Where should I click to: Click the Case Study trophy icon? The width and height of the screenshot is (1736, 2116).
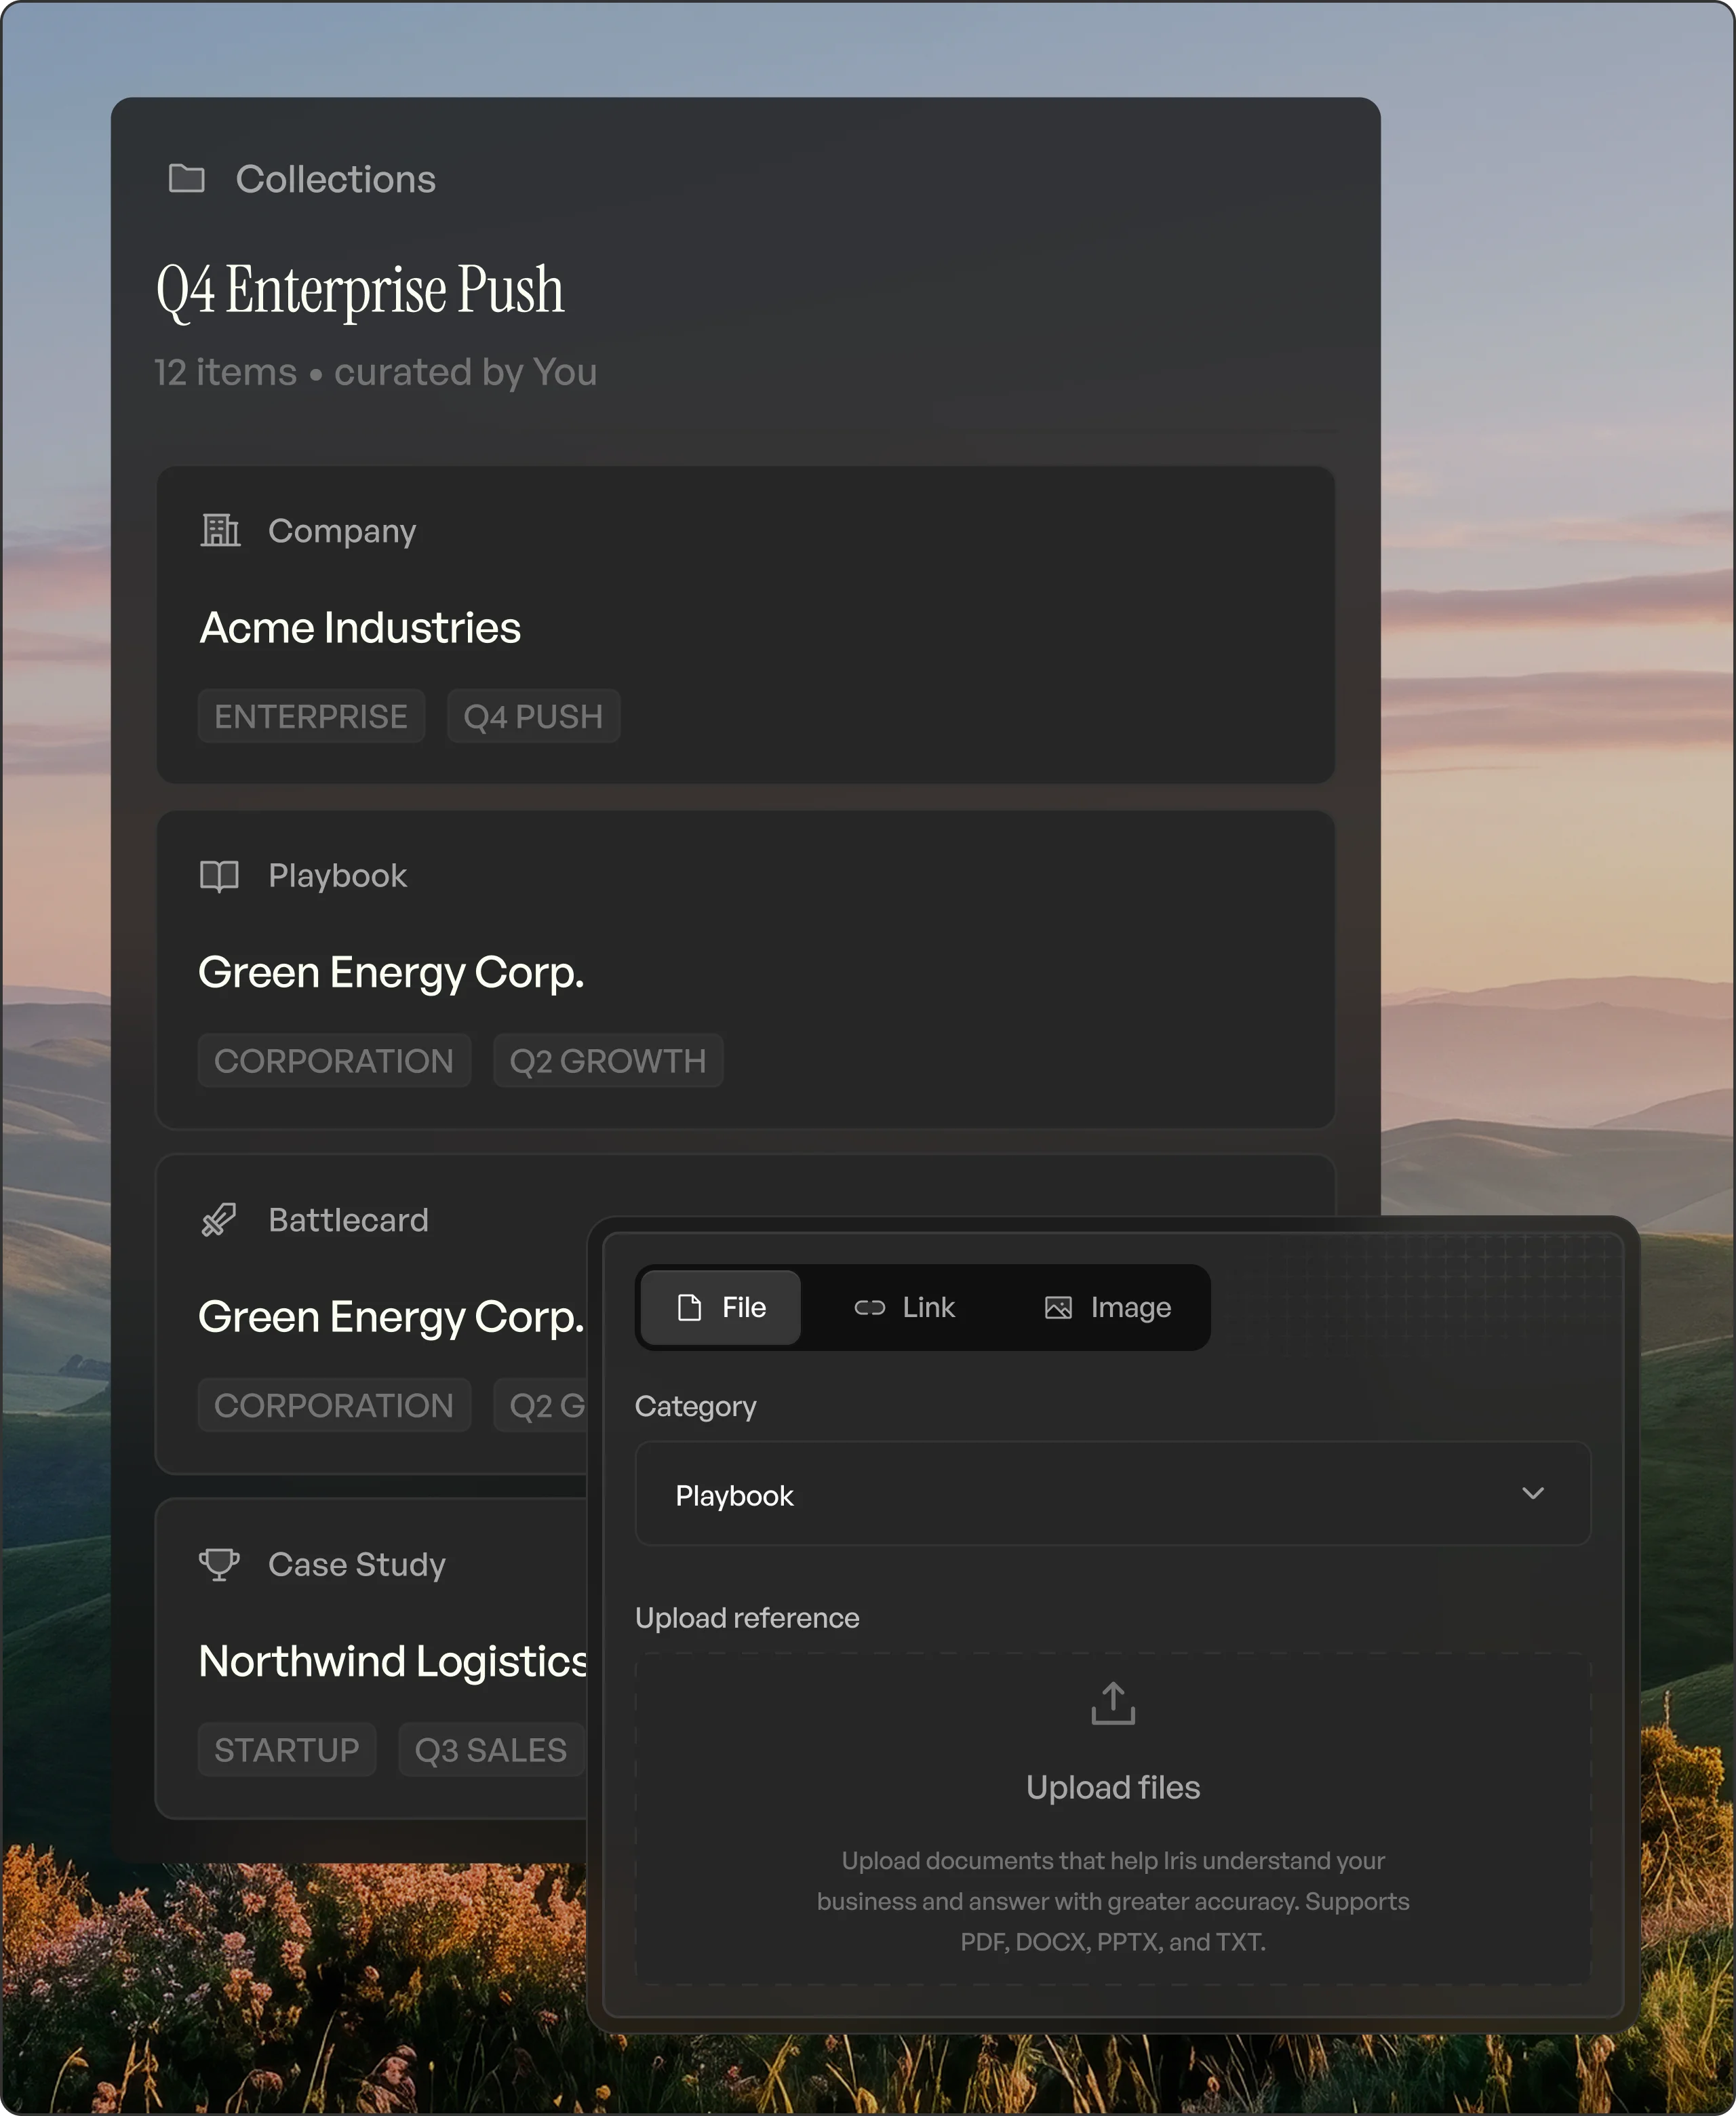pos(219,1564)
